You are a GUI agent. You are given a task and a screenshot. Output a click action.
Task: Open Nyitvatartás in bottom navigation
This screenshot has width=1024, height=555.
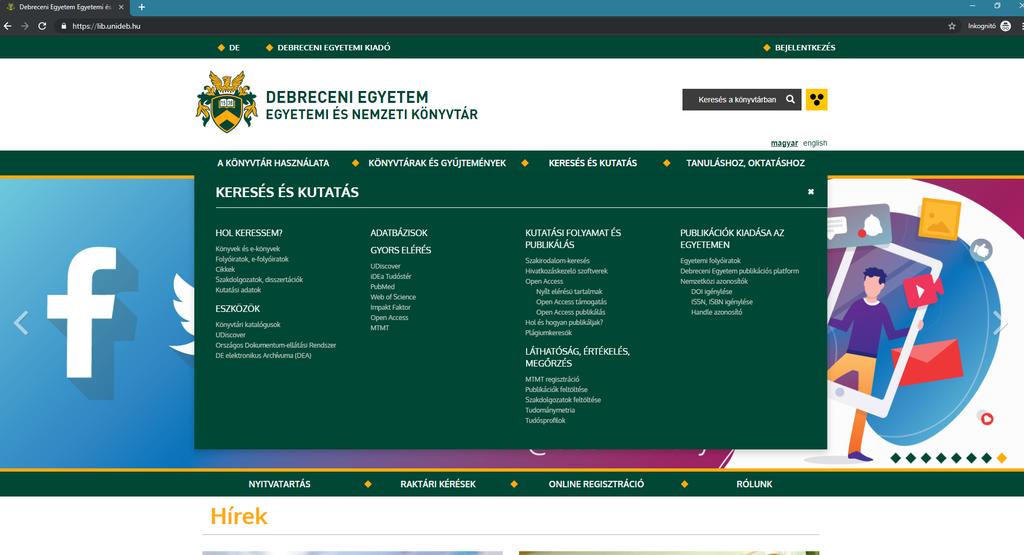pyautogui.click(x=280, y=484)
